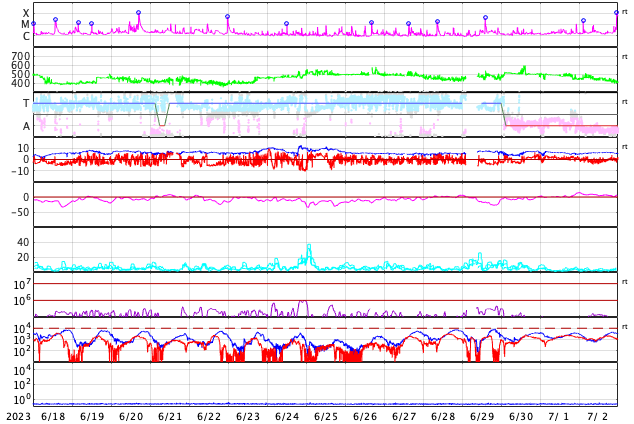The height and width of the screenshot is (424, 634).
Task: Click the M flare class label
Action: pos(25,25)
